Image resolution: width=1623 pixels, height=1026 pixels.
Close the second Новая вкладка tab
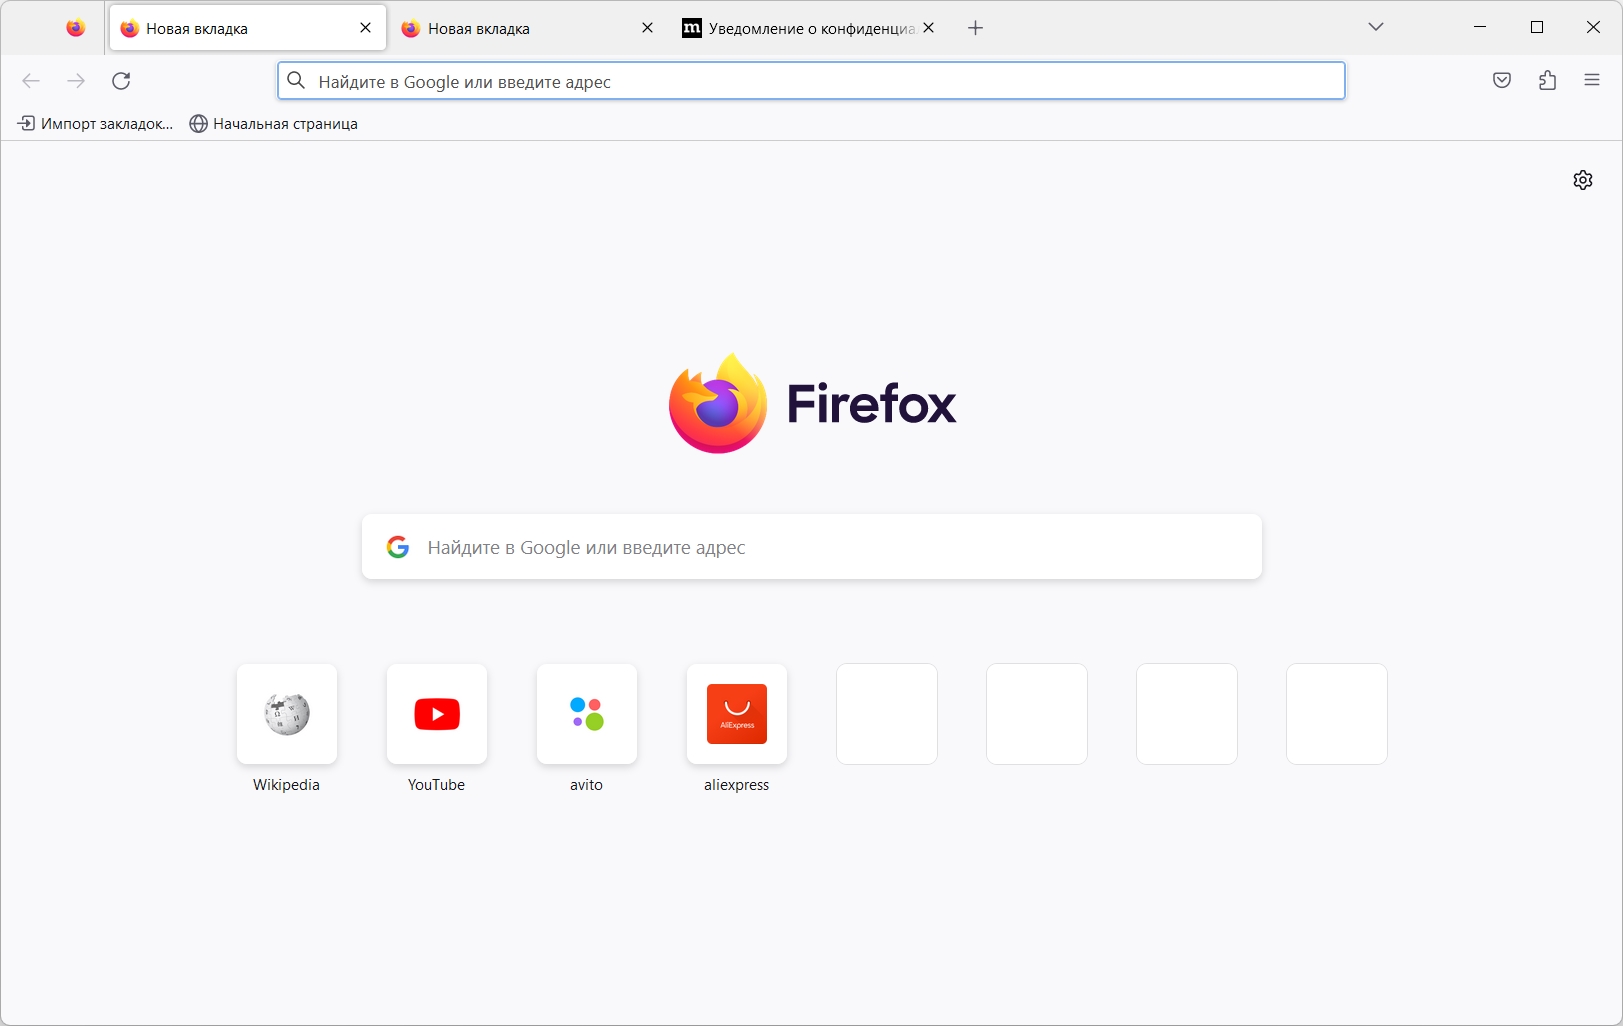tap(648, 28)
